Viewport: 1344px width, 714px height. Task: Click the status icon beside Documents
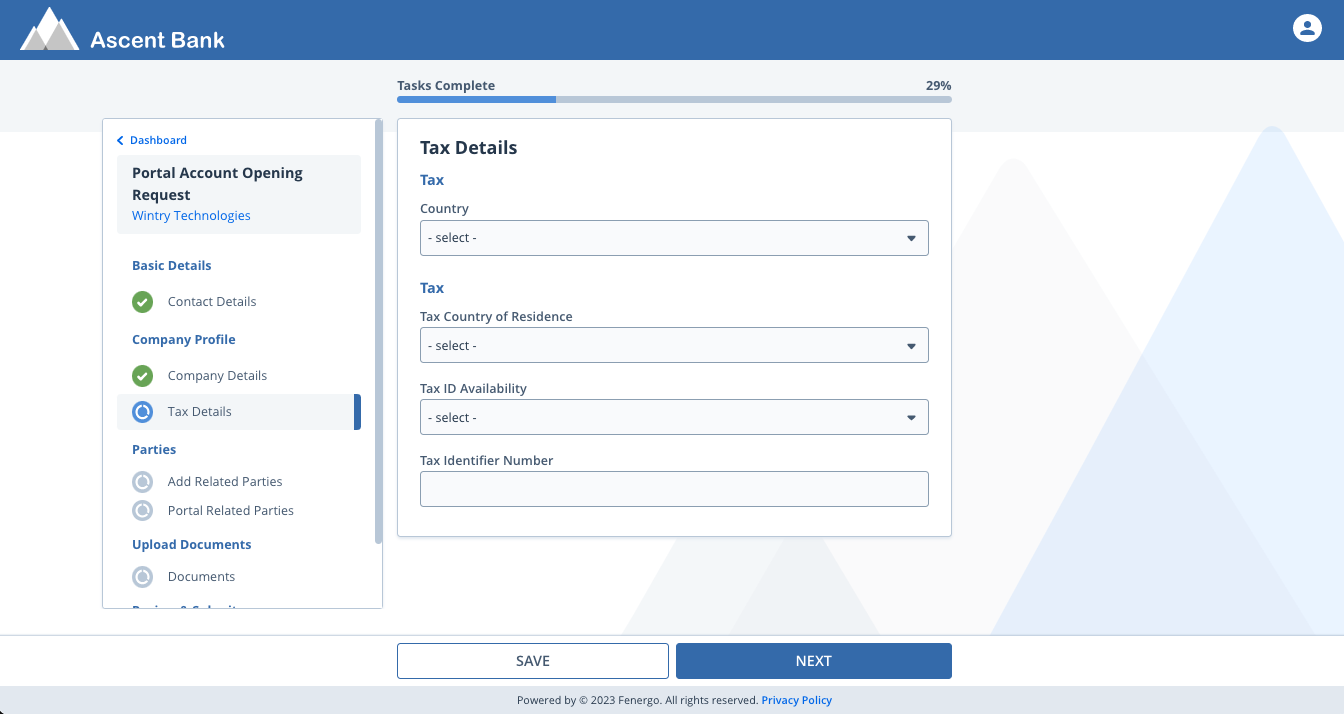143,577
